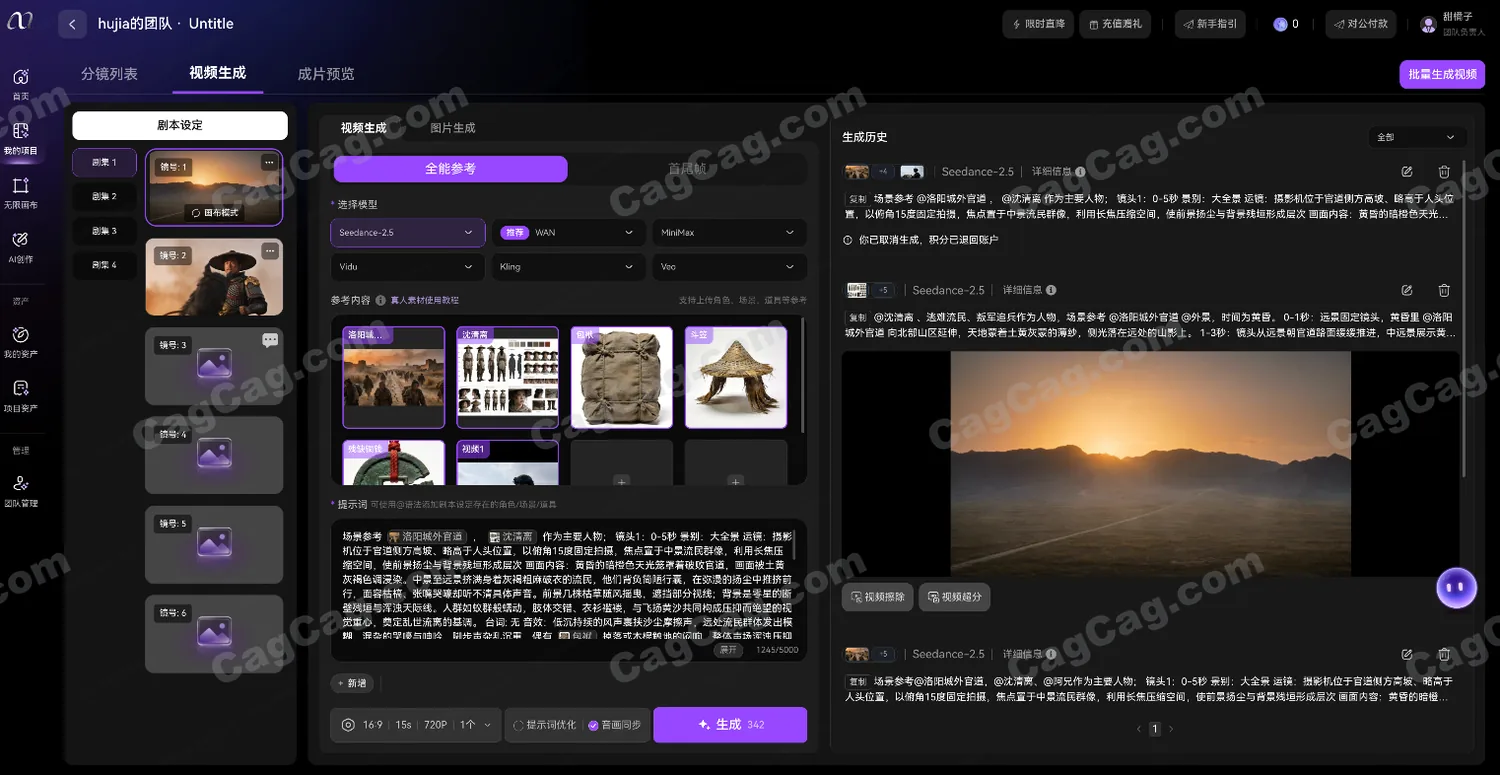1500x775 pixels.
Task: Open the 图片生成 sub-tab
Action: click(x=453, y=128)
